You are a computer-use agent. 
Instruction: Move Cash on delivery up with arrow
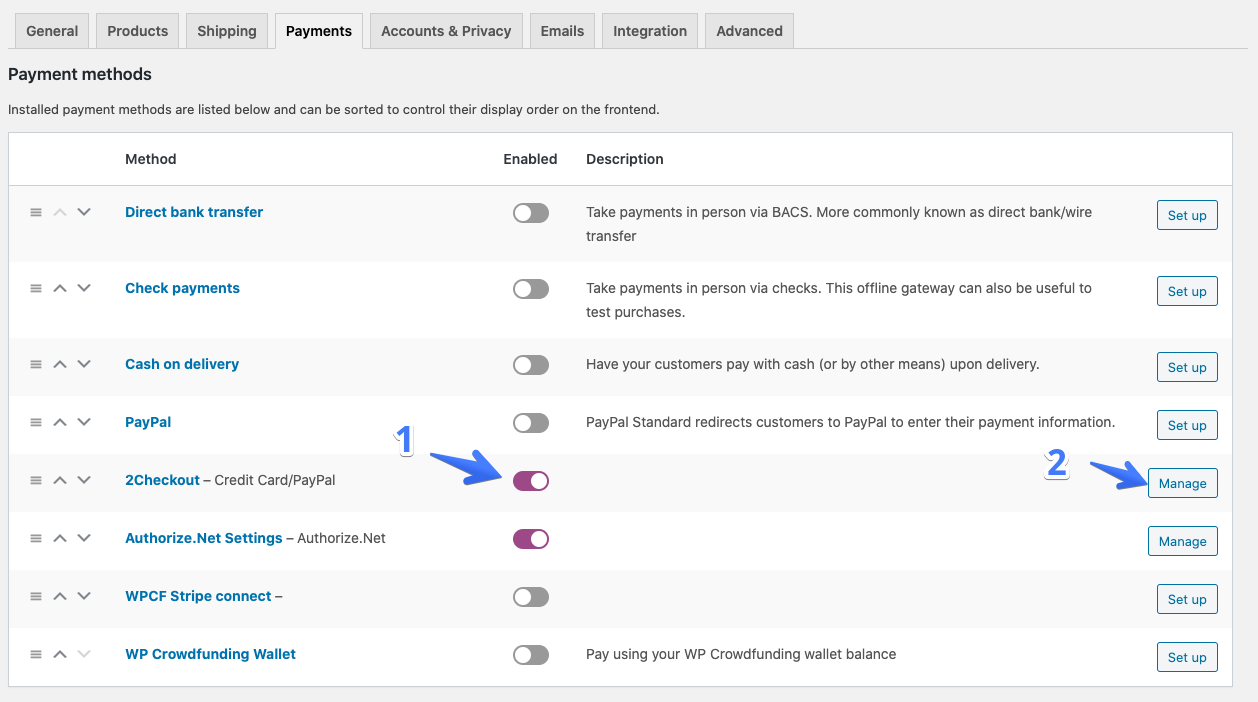click(x=60, y=365)
